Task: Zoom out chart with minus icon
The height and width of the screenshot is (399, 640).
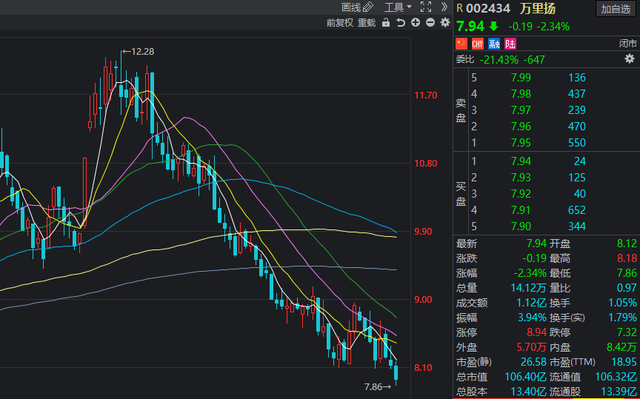Action: [430, 23]
